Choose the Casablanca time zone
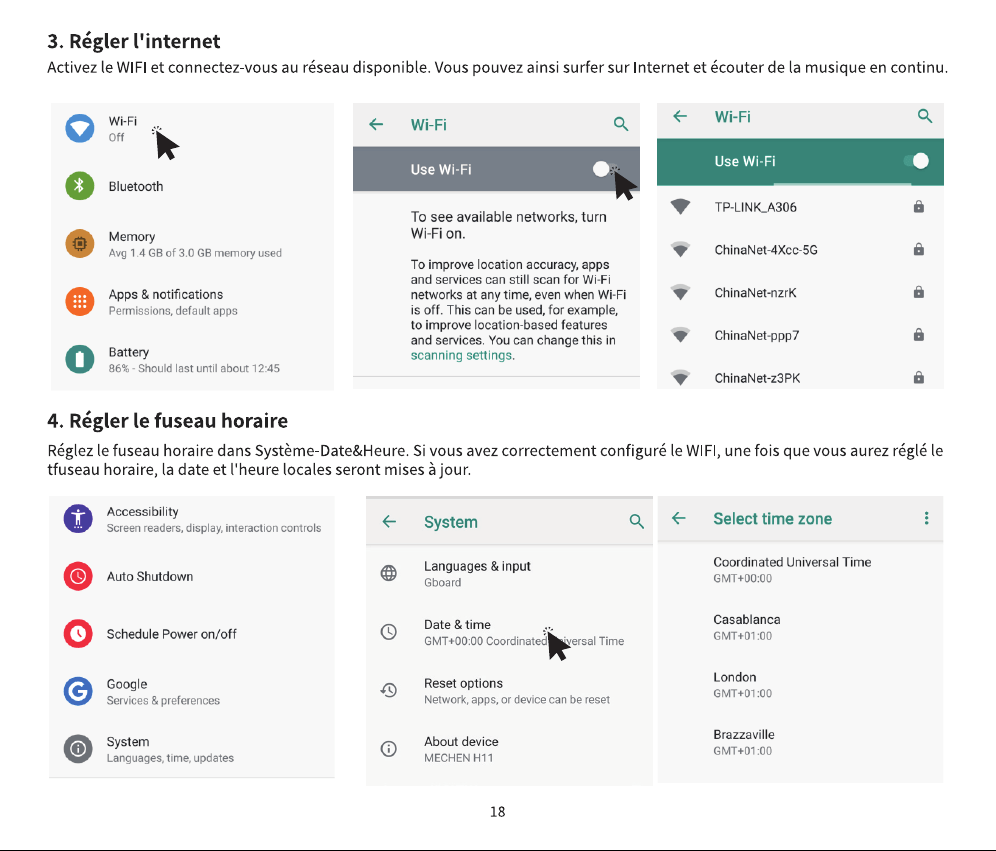The width and height of the screenshot is (996, 851). pos(800,627)
